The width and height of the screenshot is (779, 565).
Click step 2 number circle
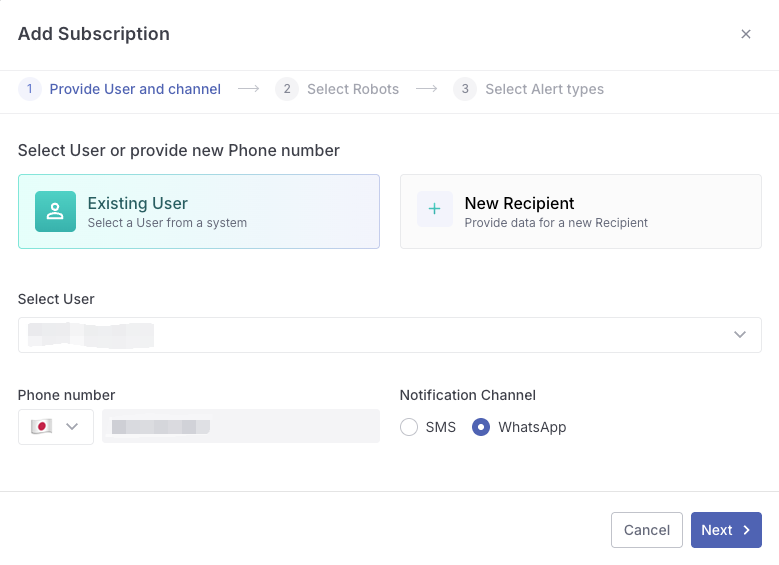click(x=287, y=89)
